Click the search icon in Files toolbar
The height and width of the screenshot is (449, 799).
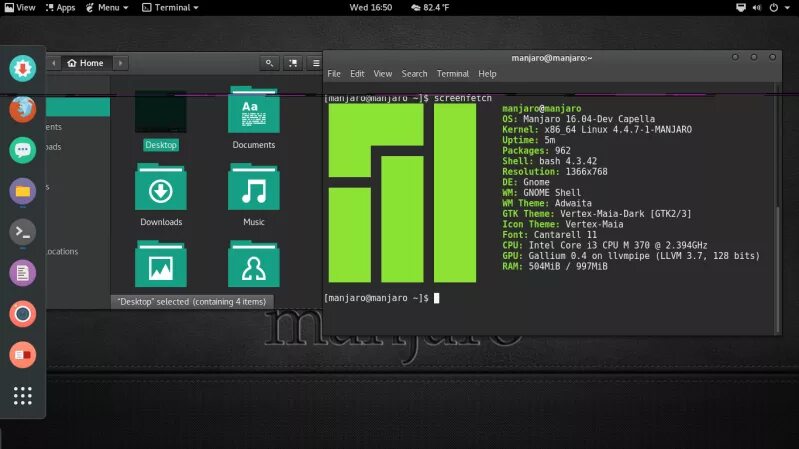pos(269,63)
